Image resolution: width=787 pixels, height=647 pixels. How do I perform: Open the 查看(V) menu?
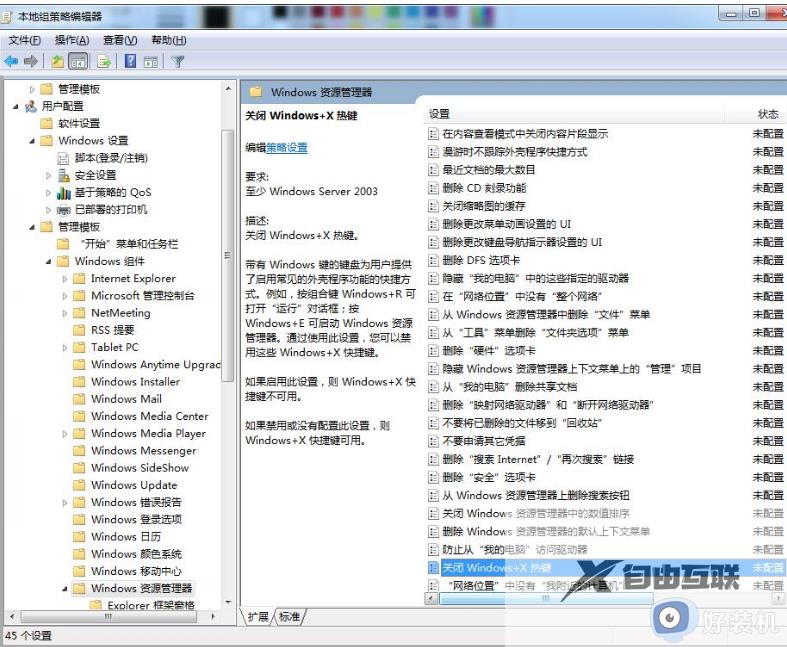[x=120, y=40]
